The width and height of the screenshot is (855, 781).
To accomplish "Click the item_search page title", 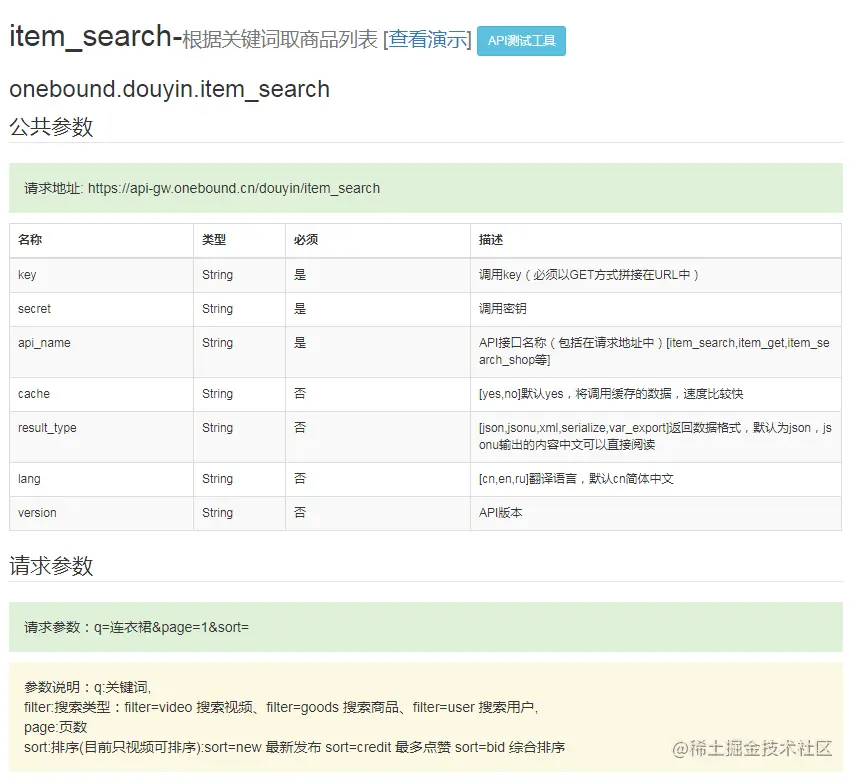I will coord(96,37).
